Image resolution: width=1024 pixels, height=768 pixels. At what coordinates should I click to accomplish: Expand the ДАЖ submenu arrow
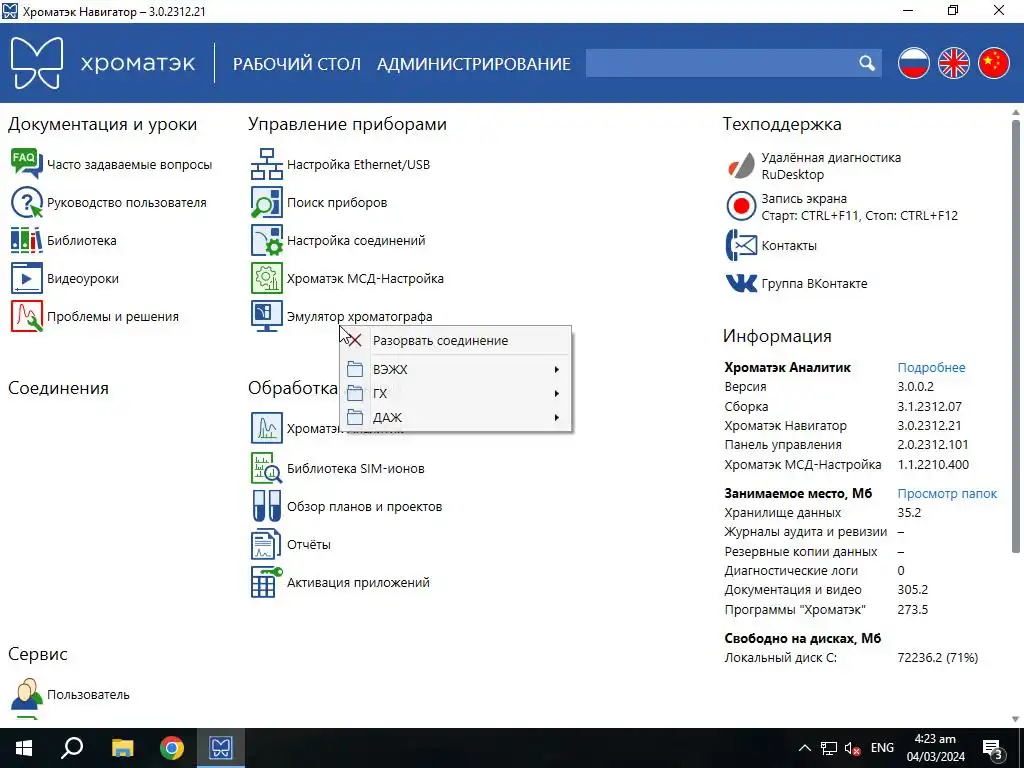coord(556,417)
